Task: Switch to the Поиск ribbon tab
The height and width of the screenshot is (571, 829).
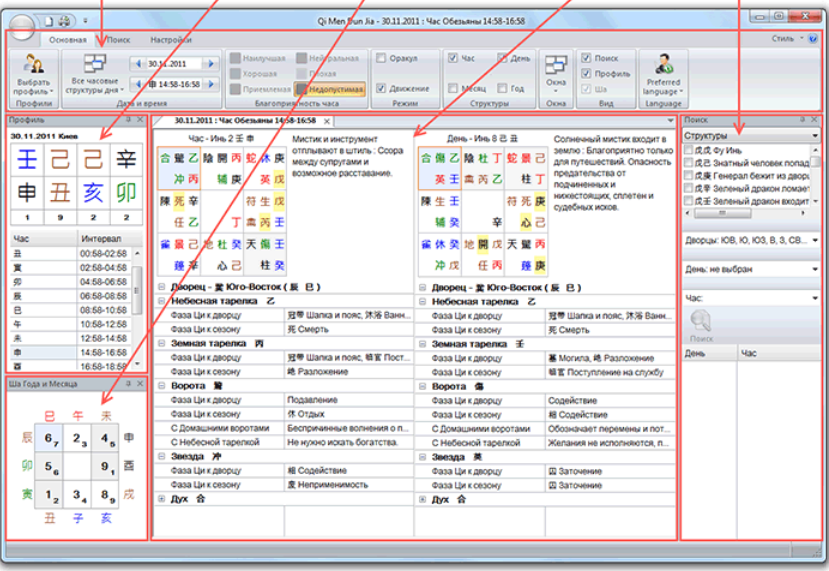Action: pos(118,40)
